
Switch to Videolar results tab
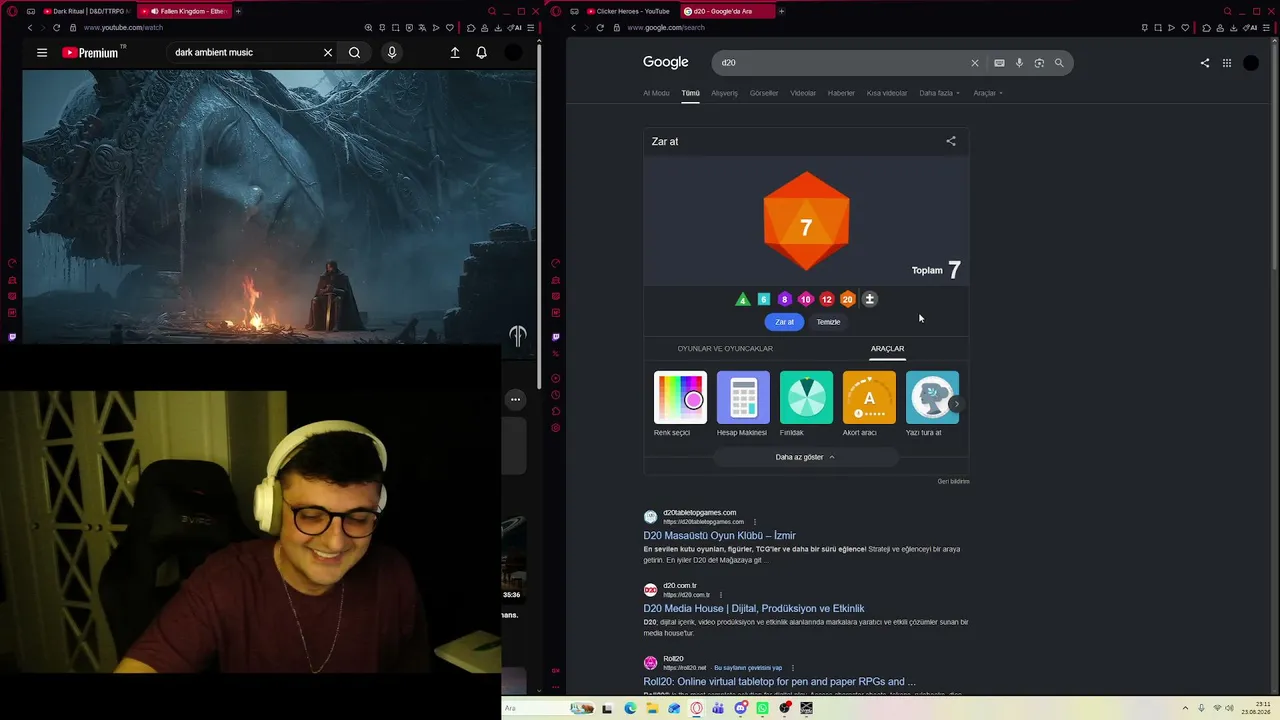(x=803, y=93)
